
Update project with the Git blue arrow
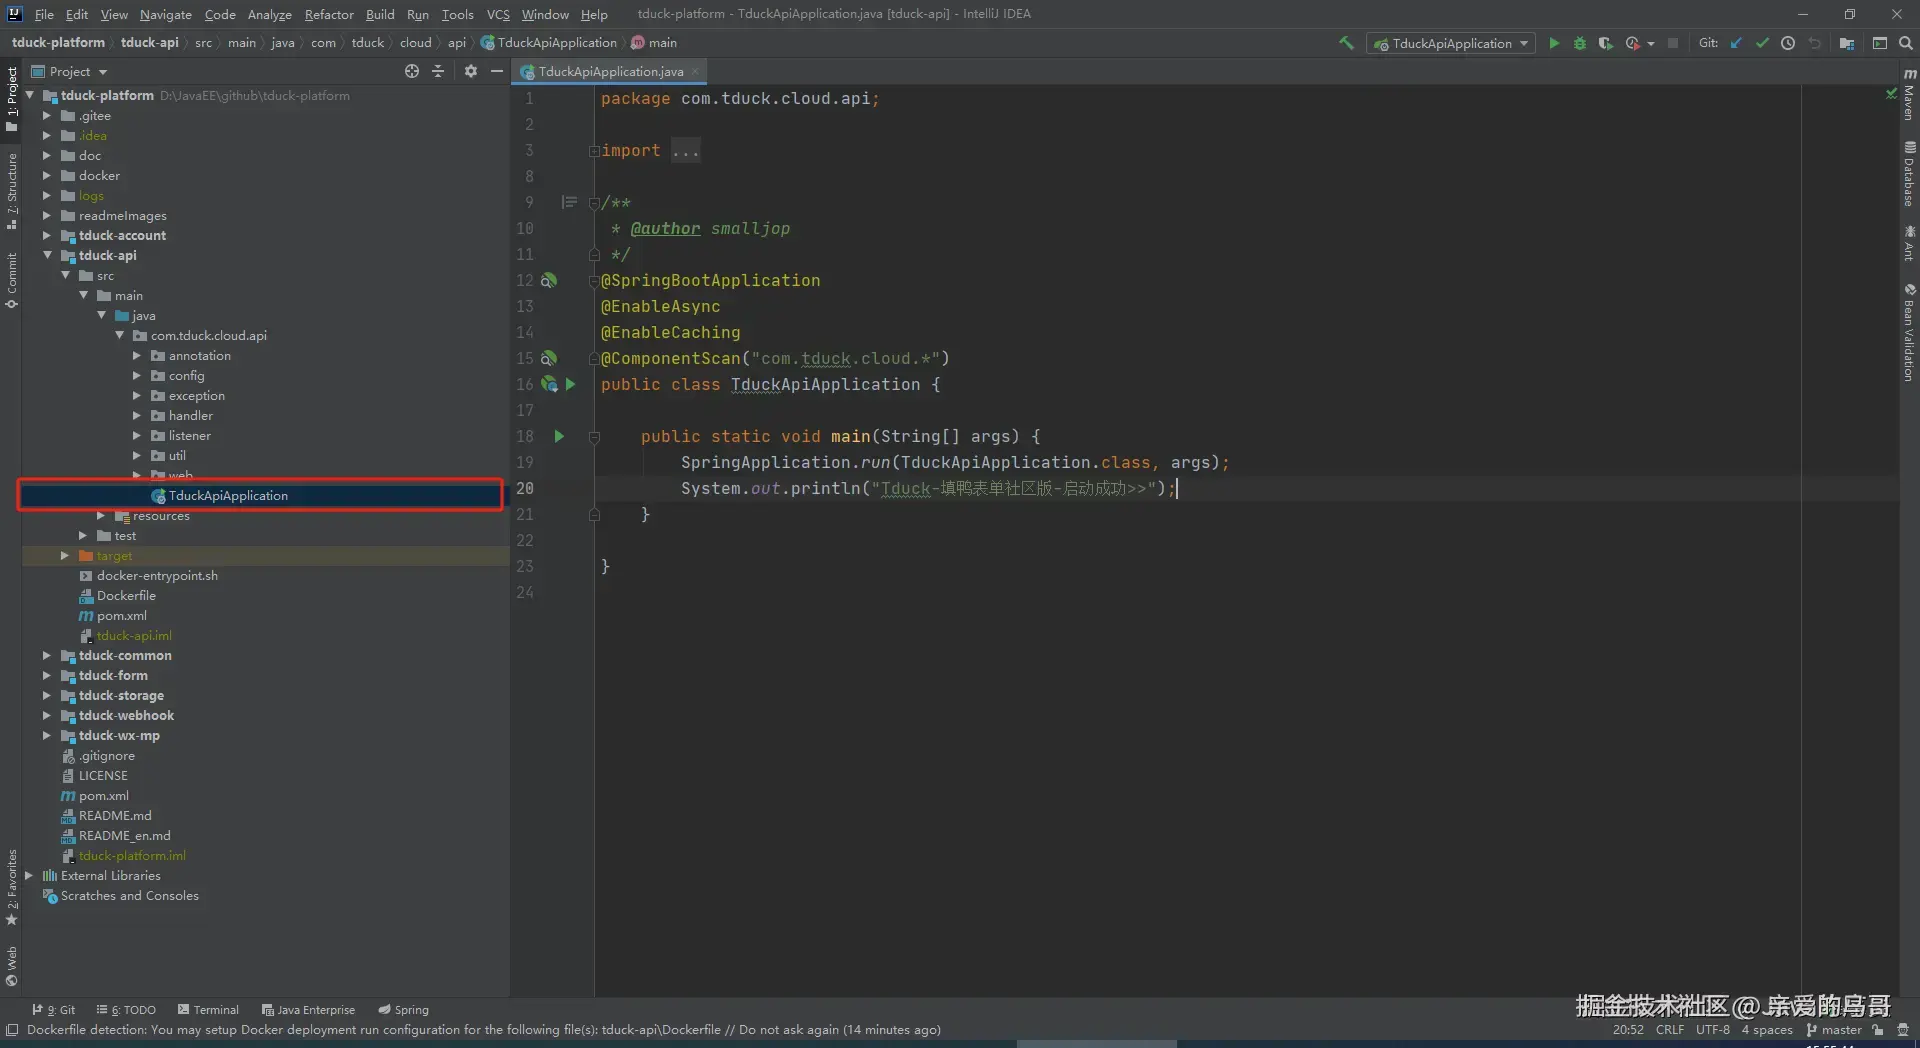point(1736,43)
